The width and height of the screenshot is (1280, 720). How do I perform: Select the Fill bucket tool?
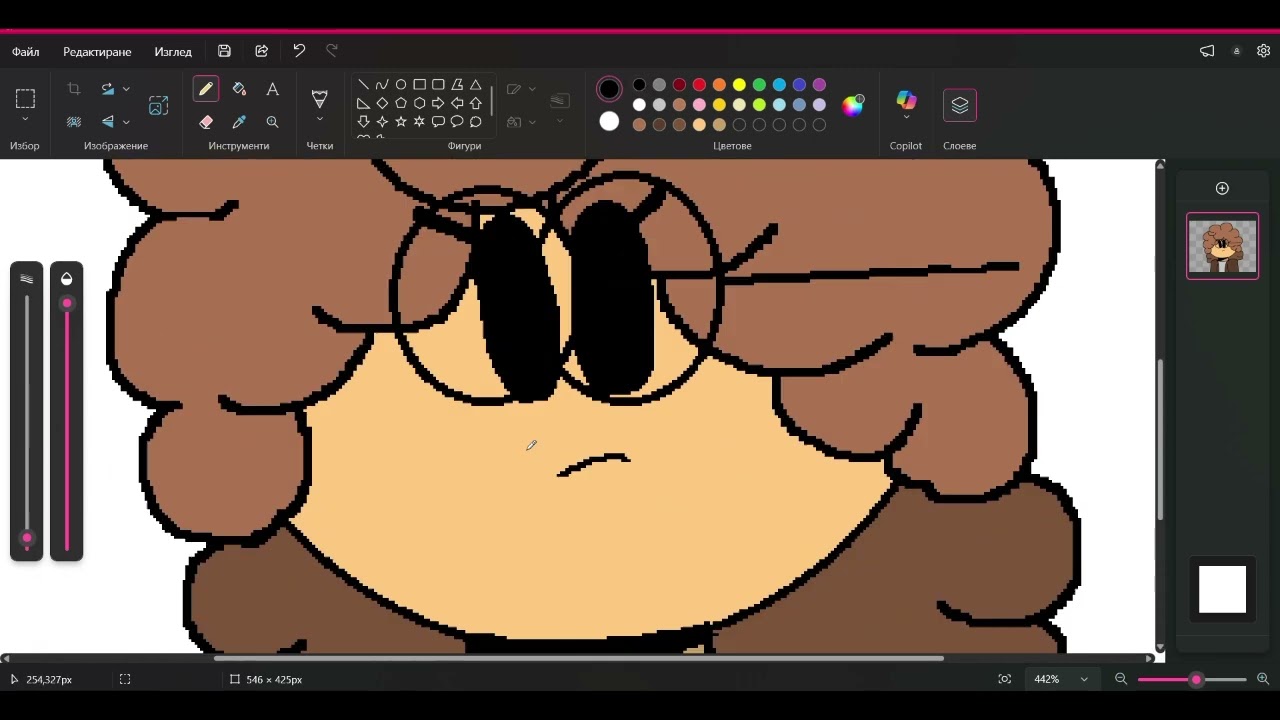[239, 89]
